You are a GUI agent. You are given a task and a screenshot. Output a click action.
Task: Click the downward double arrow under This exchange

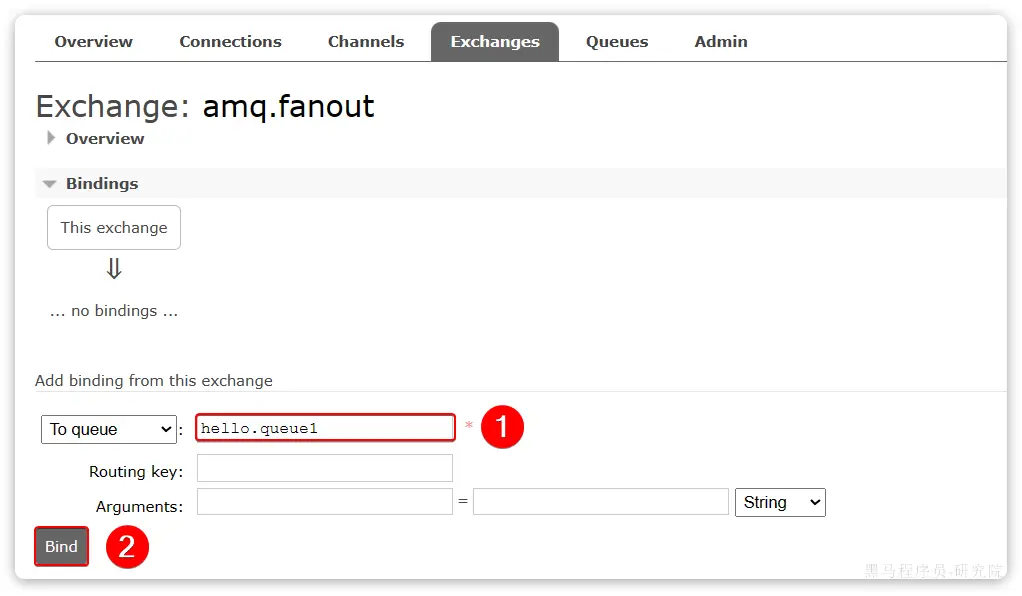[114, 269]
